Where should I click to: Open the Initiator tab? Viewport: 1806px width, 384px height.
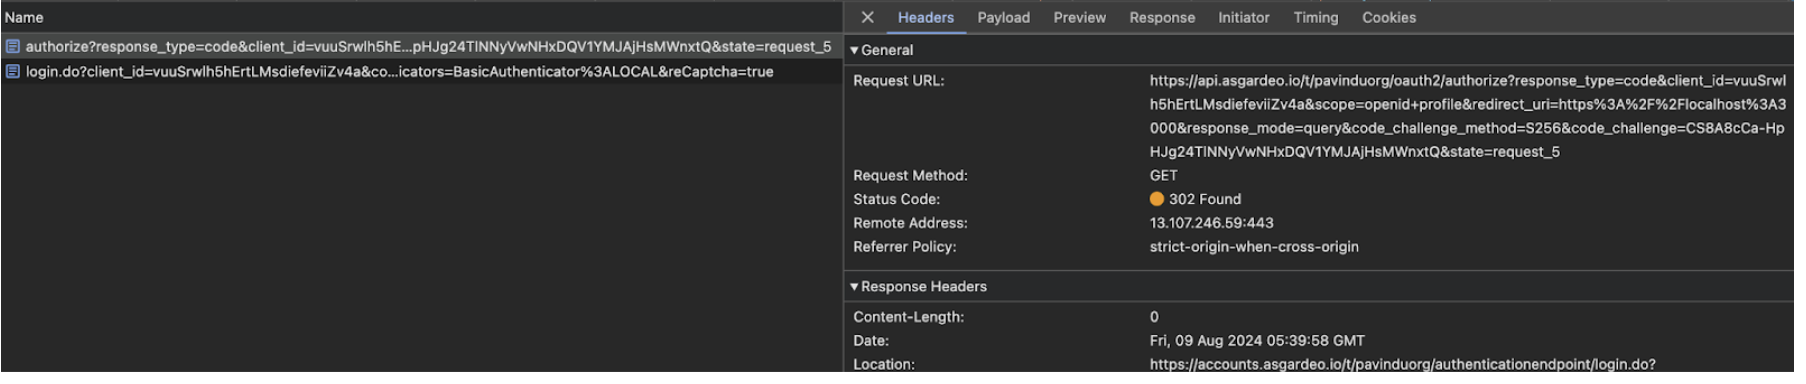coord(1243,17)
